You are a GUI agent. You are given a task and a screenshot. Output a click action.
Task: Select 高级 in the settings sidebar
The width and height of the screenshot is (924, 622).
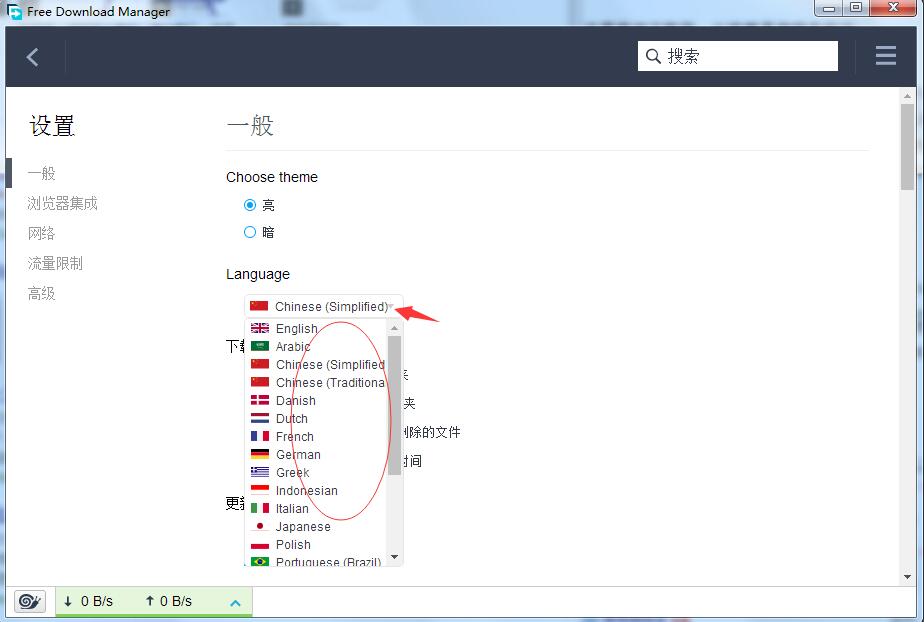point(41,293)
